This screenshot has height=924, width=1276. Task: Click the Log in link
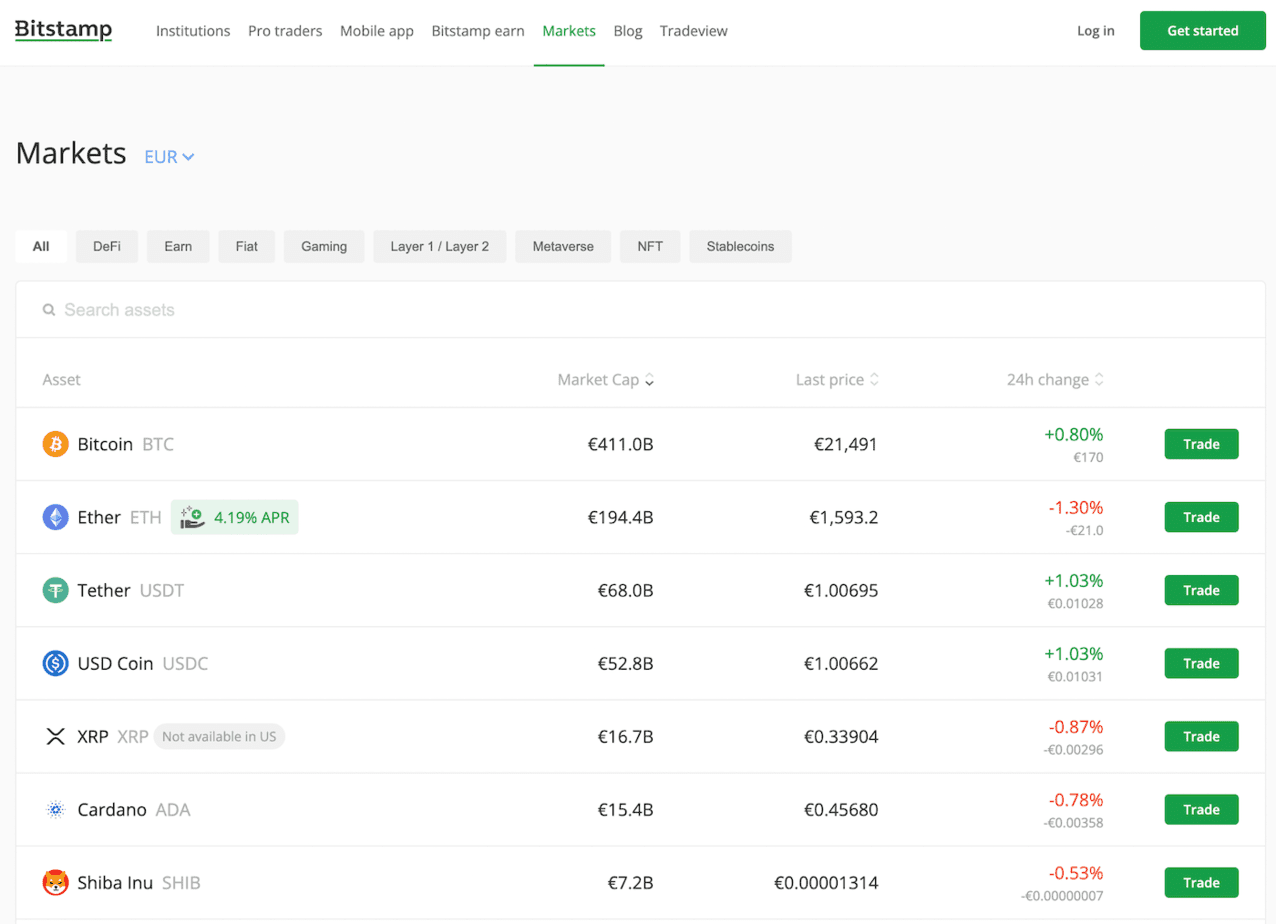coord(1096,31)
